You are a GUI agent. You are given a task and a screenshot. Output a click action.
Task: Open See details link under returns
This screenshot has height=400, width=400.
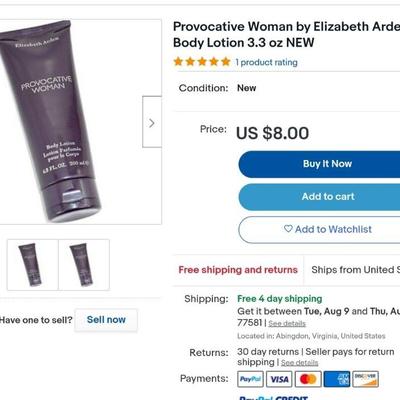click(x=299, y=363)
